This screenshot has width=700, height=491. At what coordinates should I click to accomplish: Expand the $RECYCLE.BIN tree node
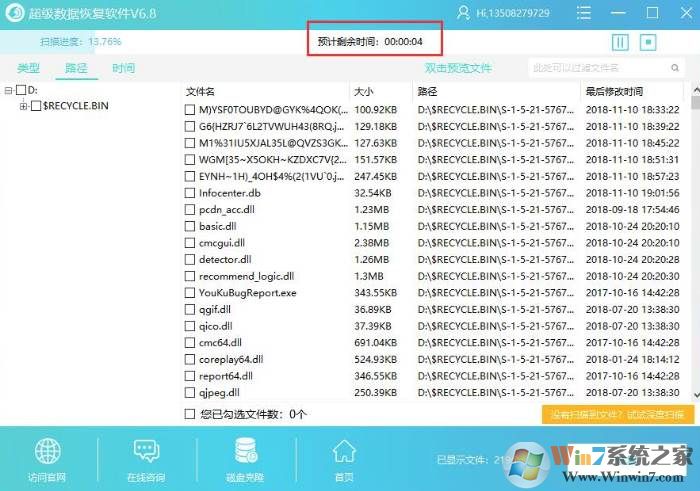23,106
